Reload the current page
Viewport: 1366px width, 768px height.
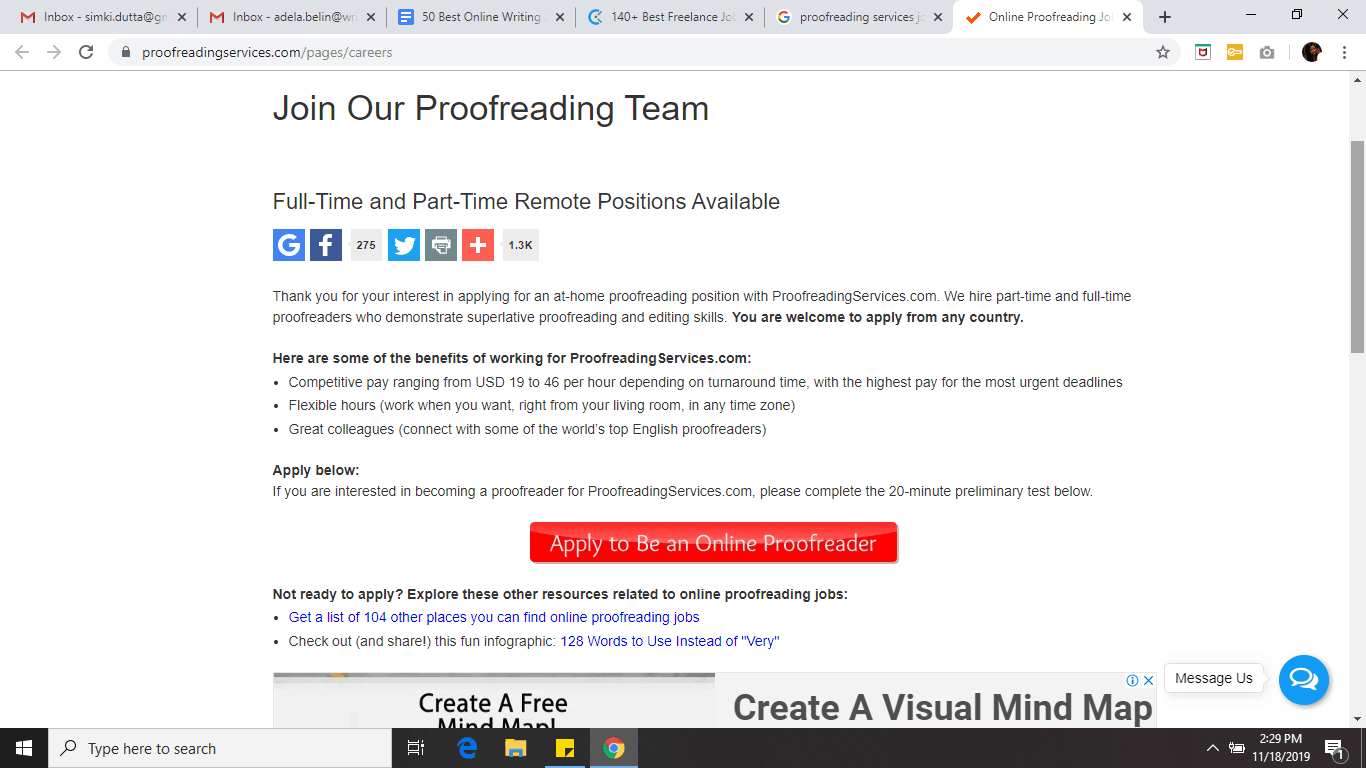[86, 52]
